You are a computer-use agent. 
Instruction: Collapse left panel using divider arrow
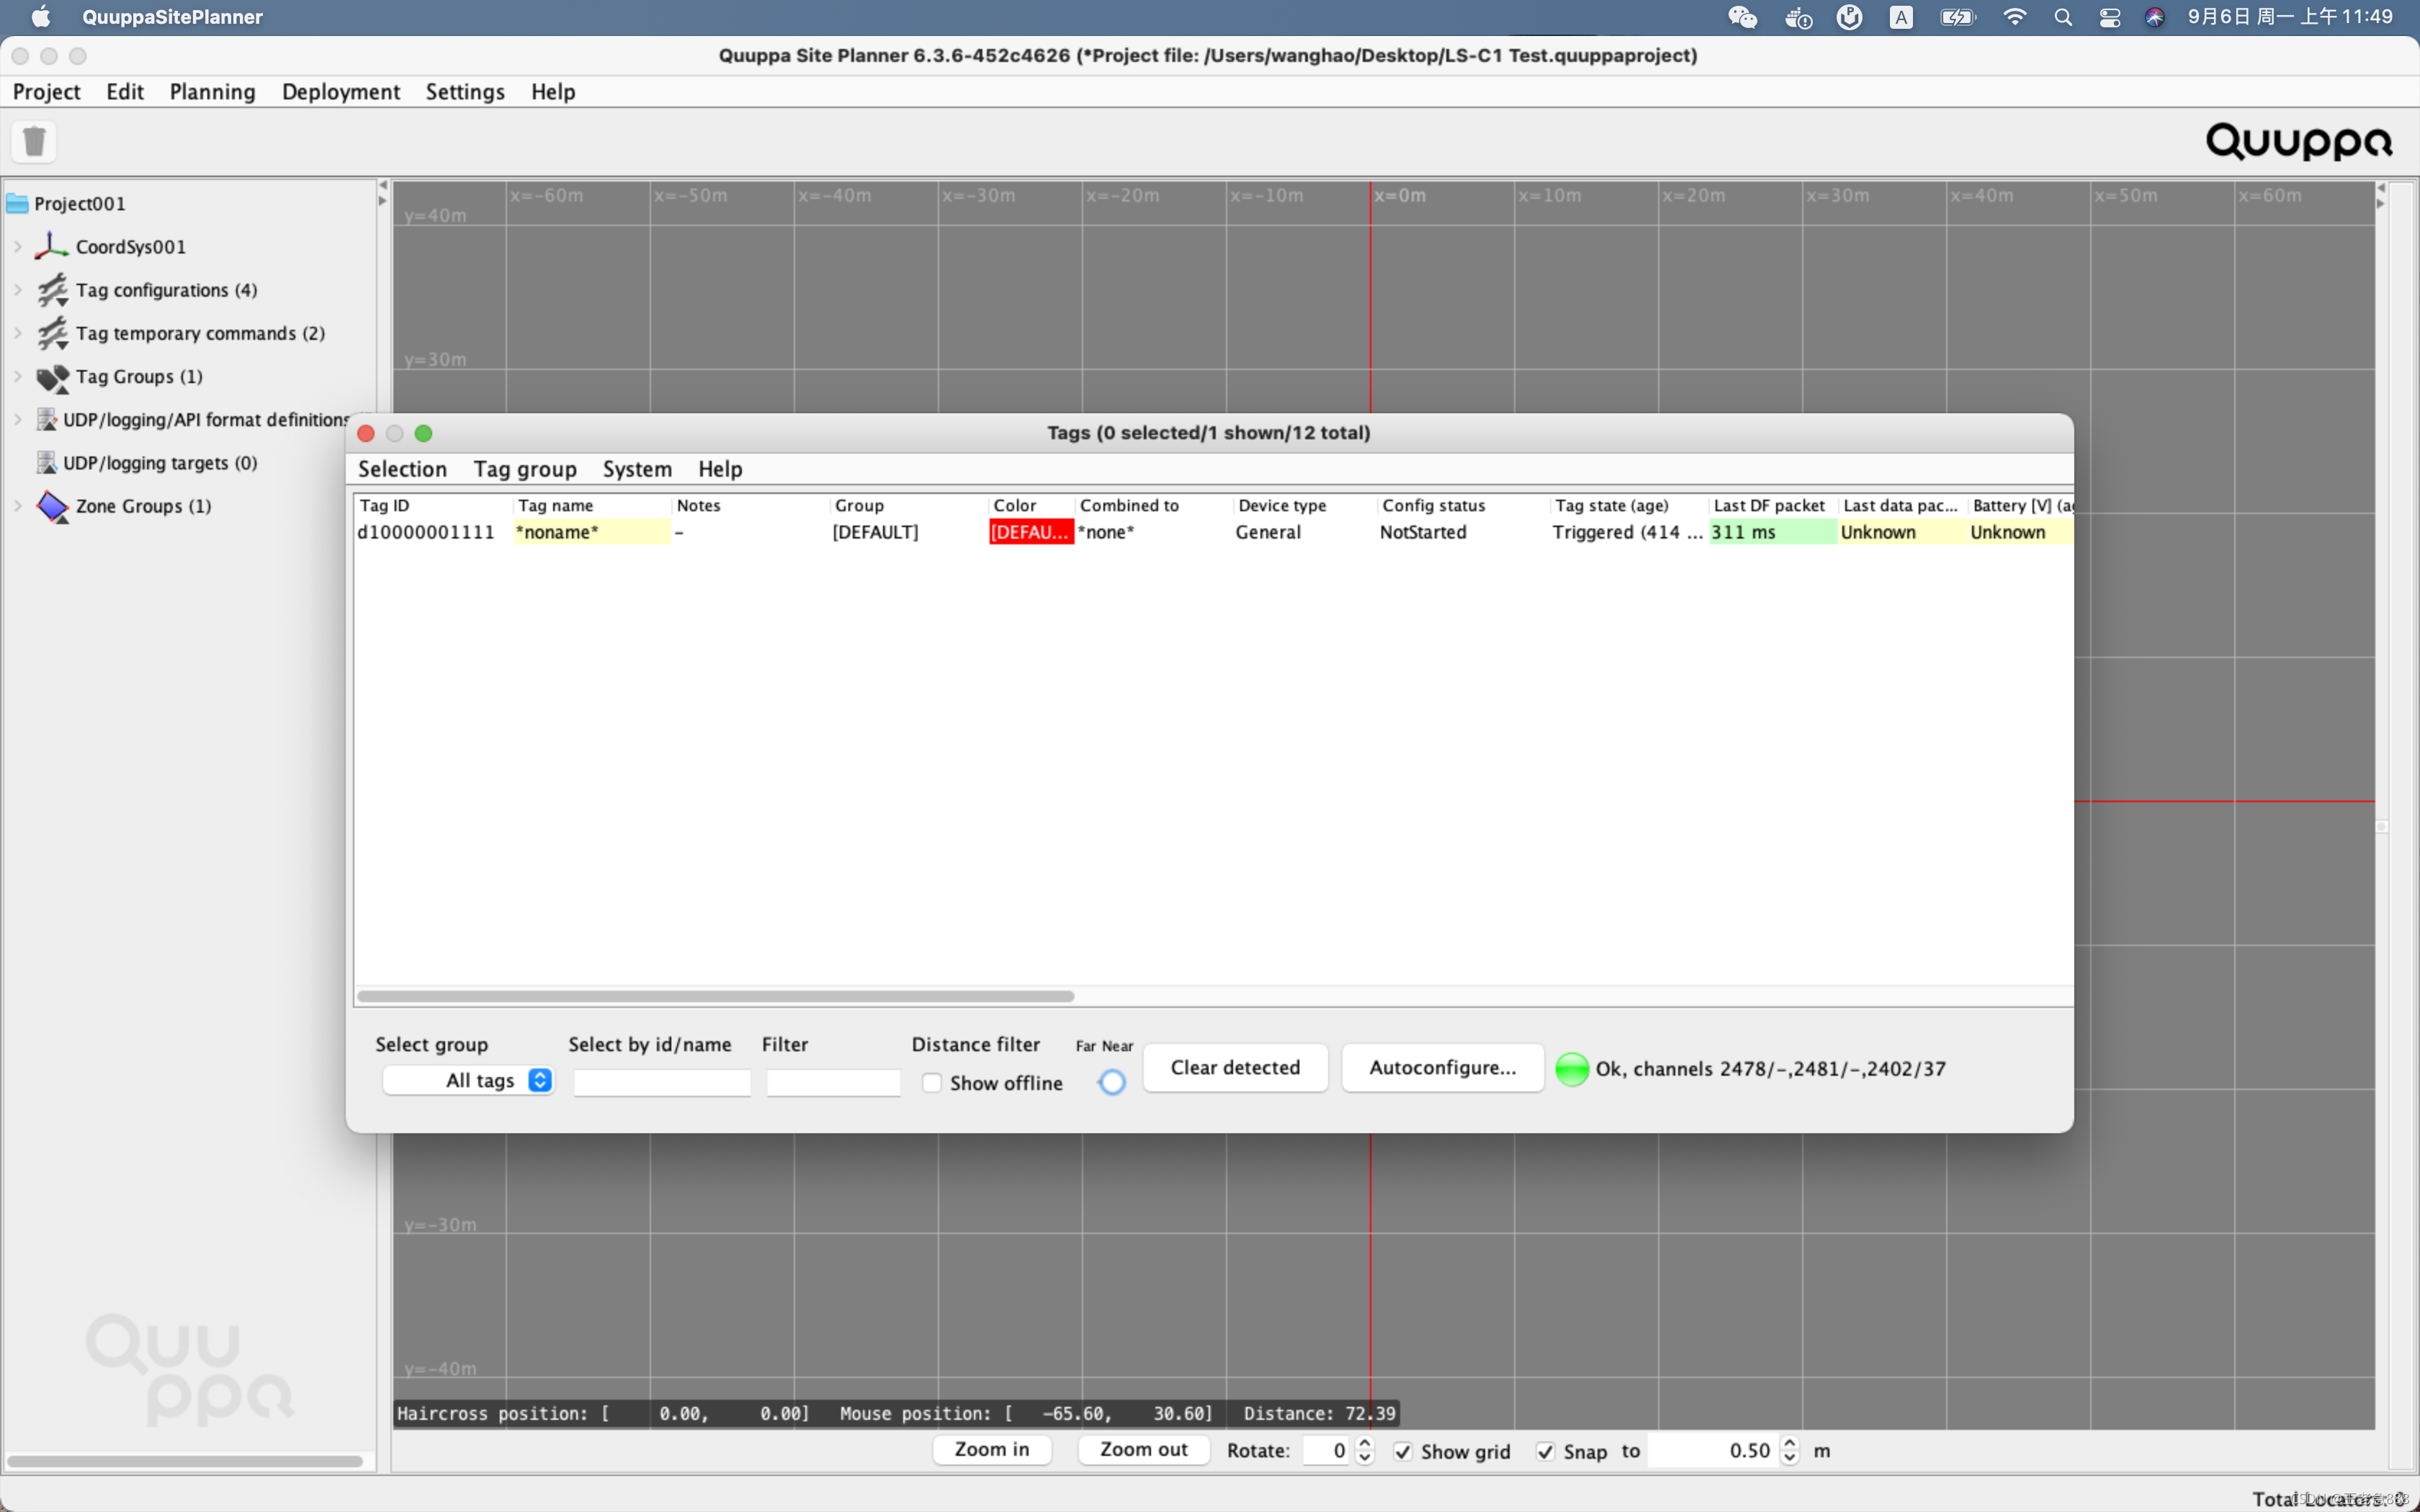point(382,186)
